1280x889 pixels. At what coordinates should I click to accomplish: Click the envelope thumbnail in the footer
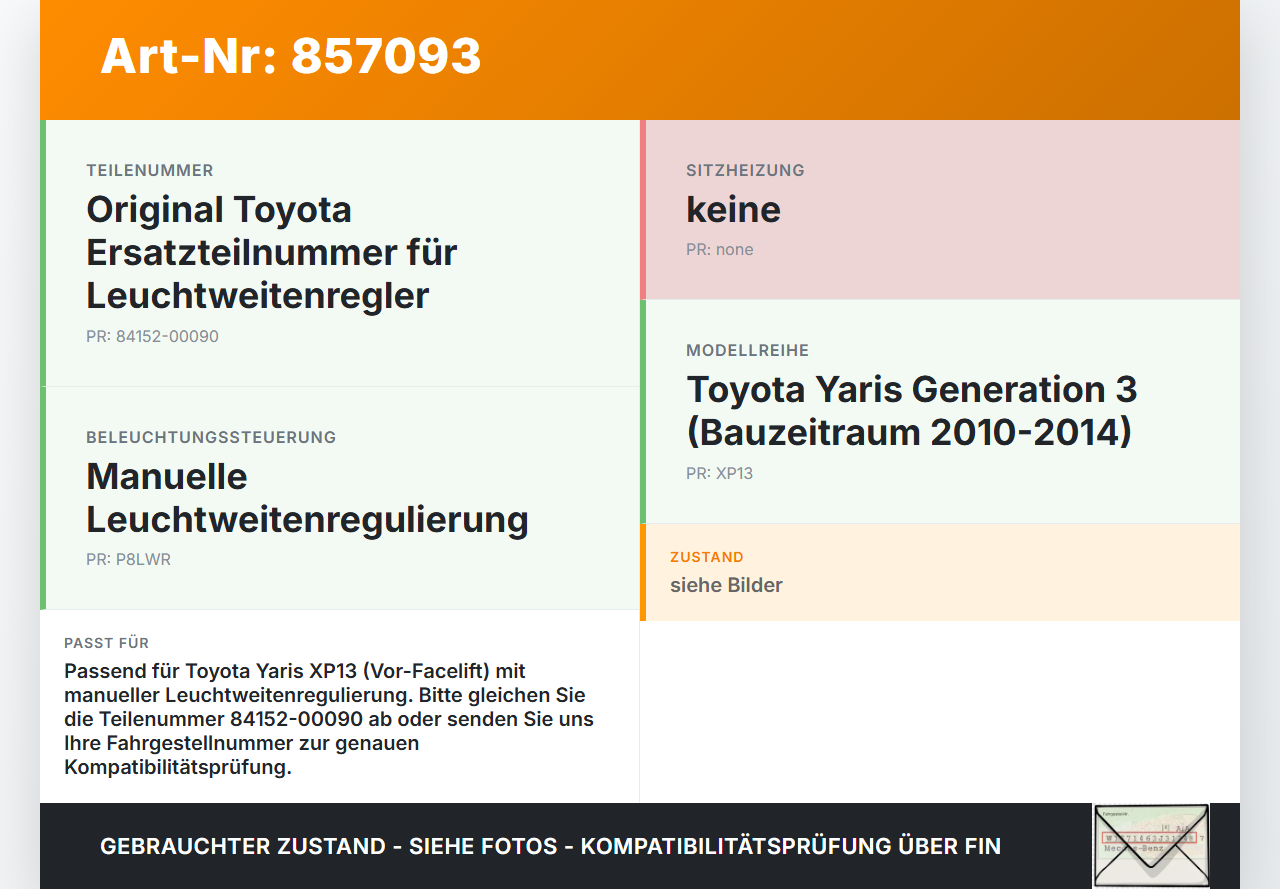tap(1151, 846)
